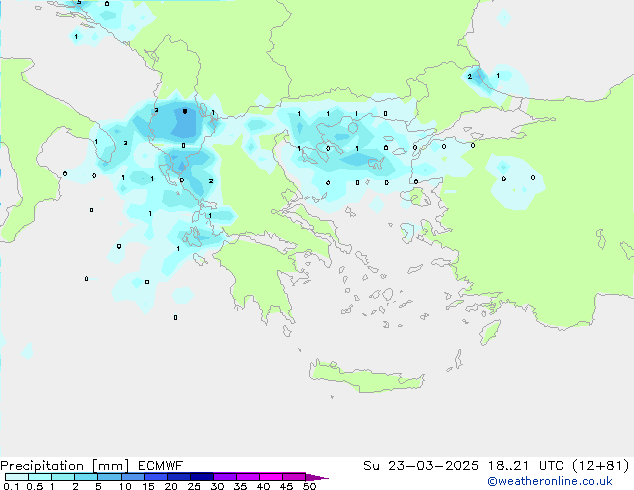Click the '(12+81)' forecast run text
This screenshot has height=490, width=634.
coord(601,466)
